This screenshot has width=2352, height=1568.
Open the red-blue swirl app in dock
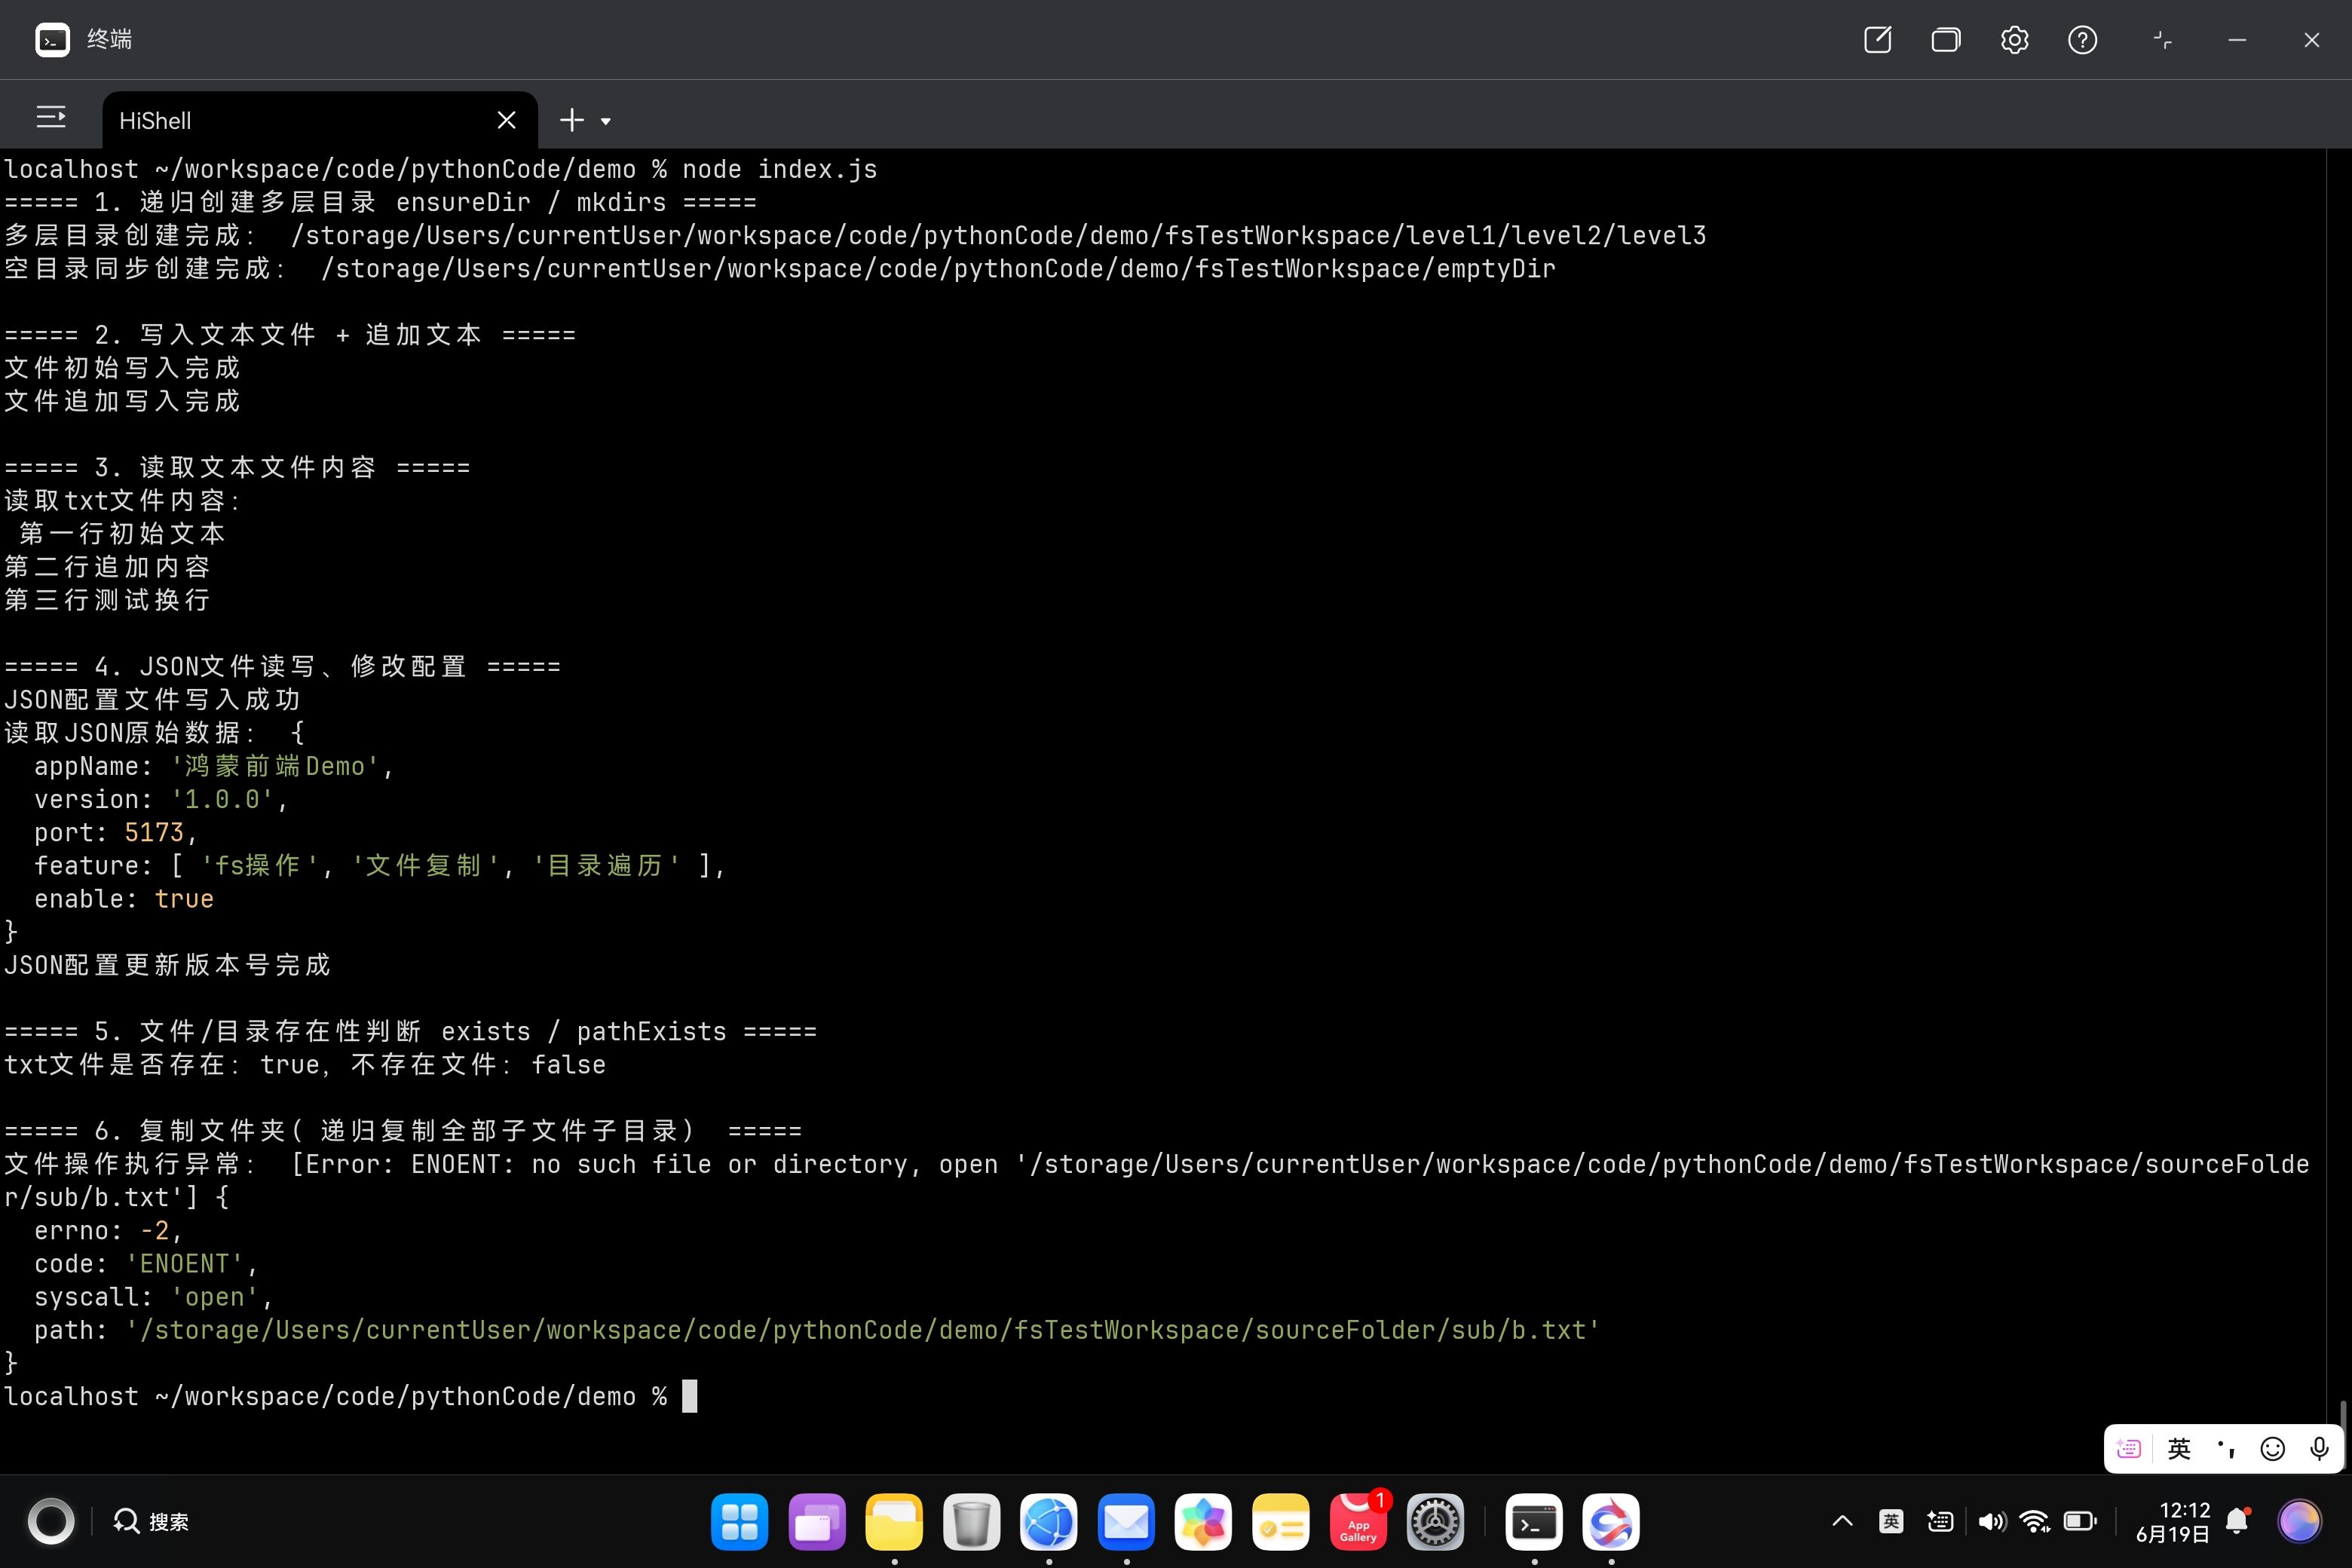tap(1611, 1522)
